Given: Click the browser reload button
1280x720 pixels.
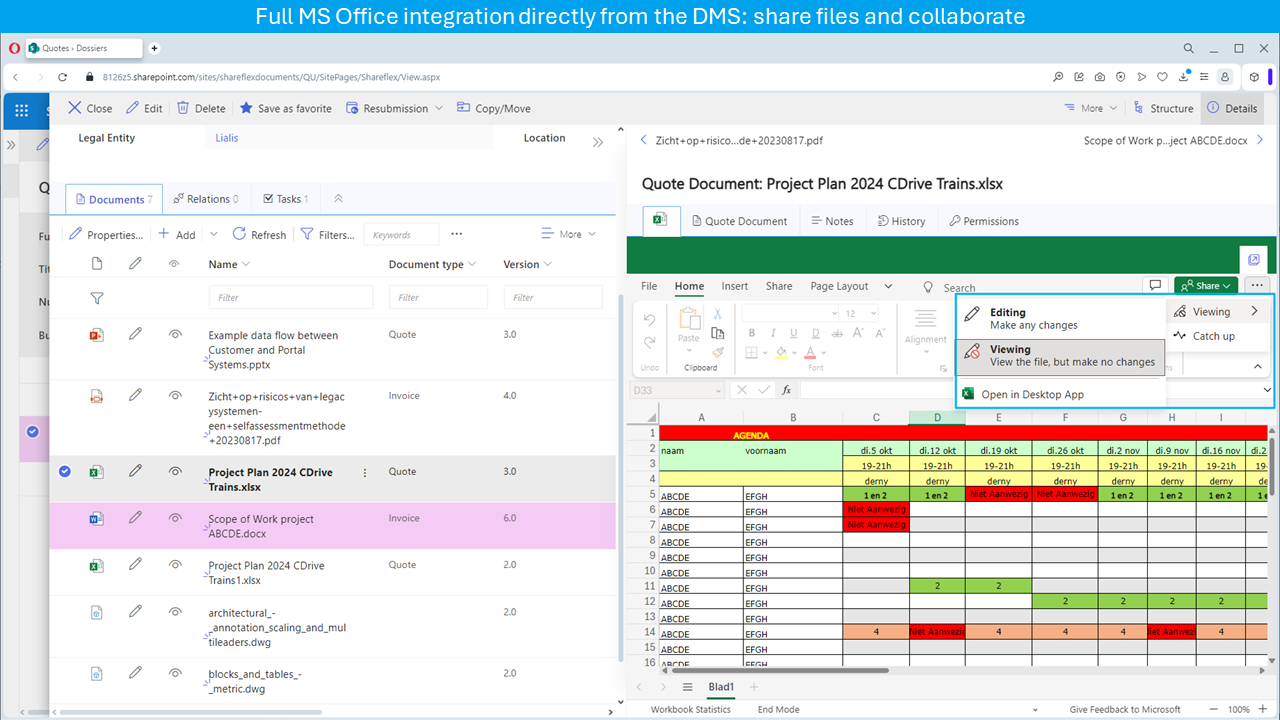Looking at the screenshot, I should coord(62,77).
